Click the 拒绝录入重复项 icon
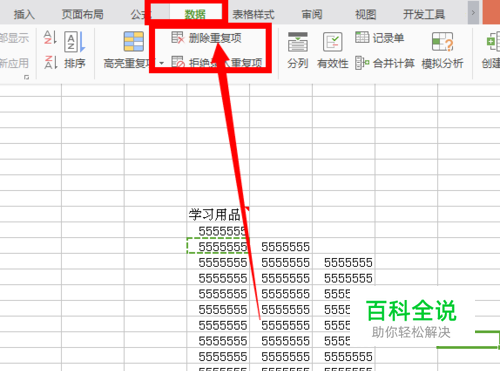 178,62
